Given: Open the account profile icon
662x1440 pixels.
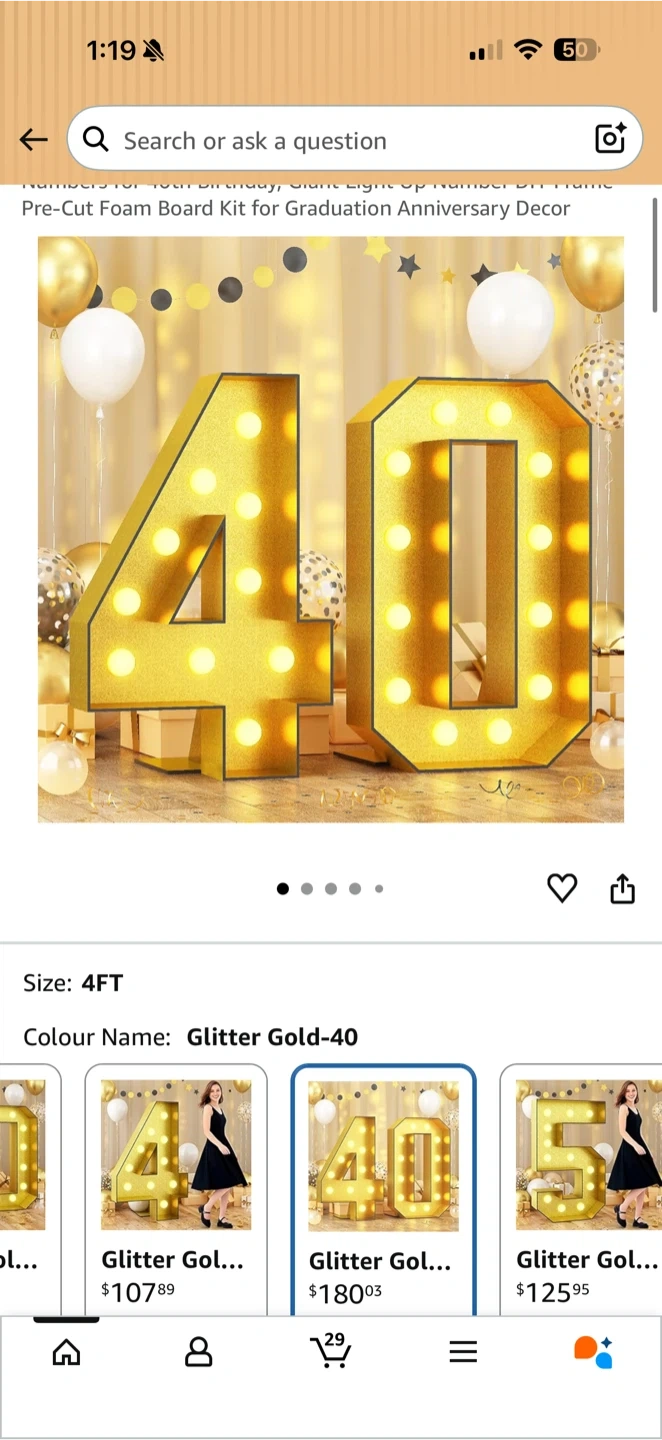Looking at the screenshot, I should click(199, 1353).
